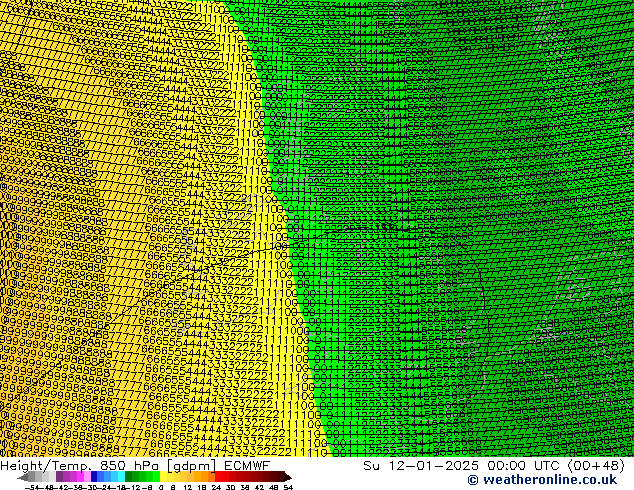Click the 0 value on the legend scale
Screen dimensions: 634x490
[x=160, y=486]
